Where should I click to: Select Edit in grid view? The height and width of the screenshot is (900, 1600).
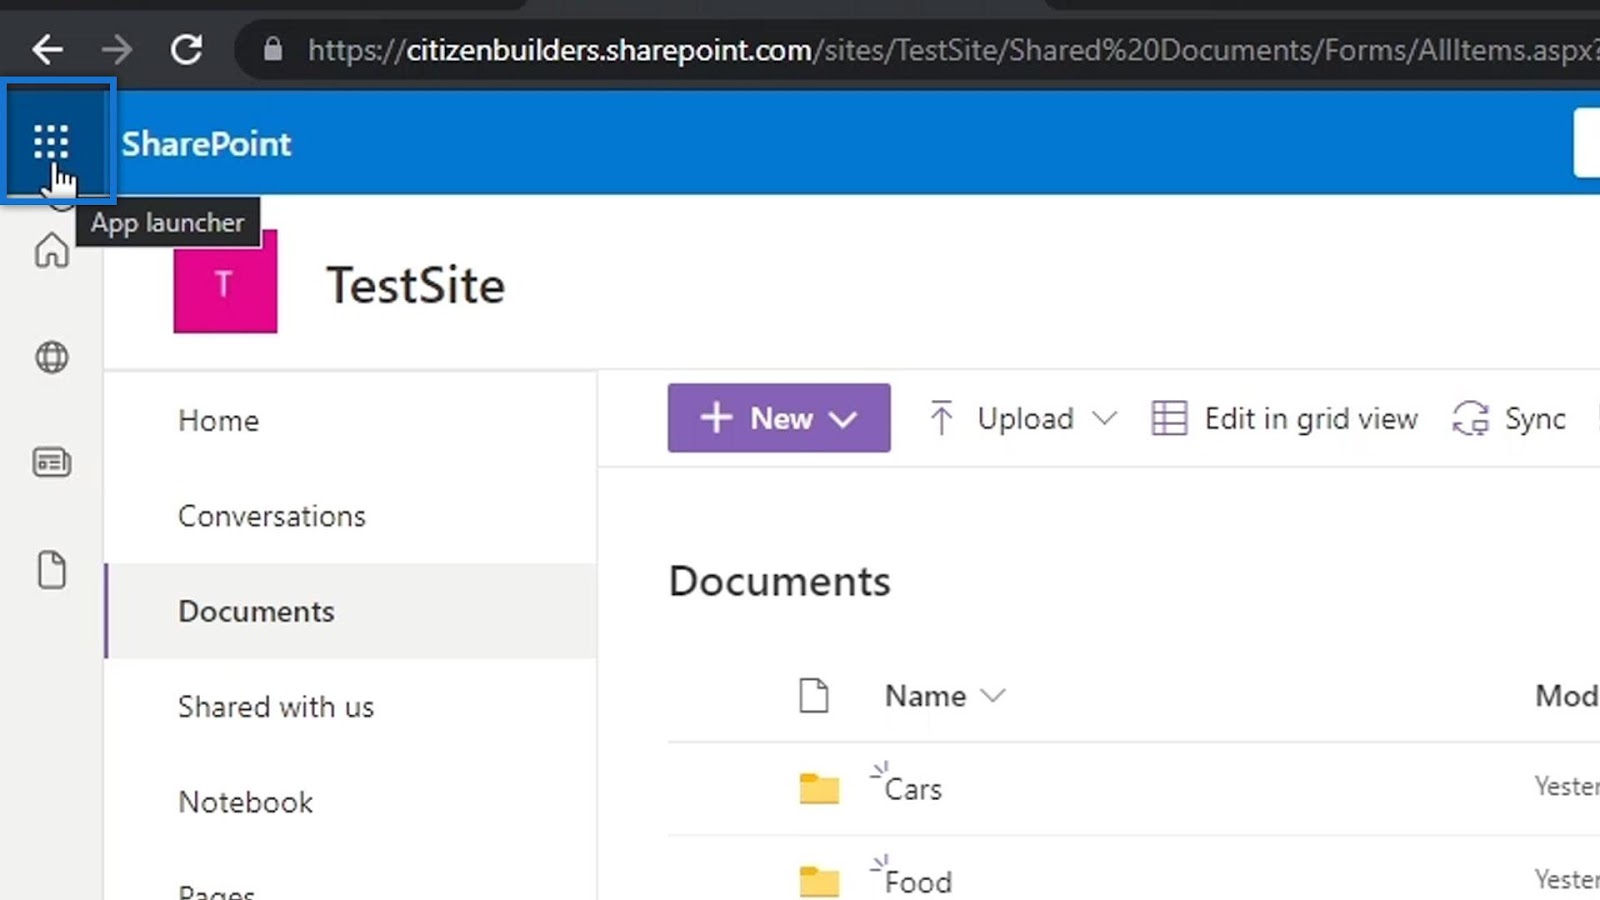pyautogui.click(x=1284, y=418)
